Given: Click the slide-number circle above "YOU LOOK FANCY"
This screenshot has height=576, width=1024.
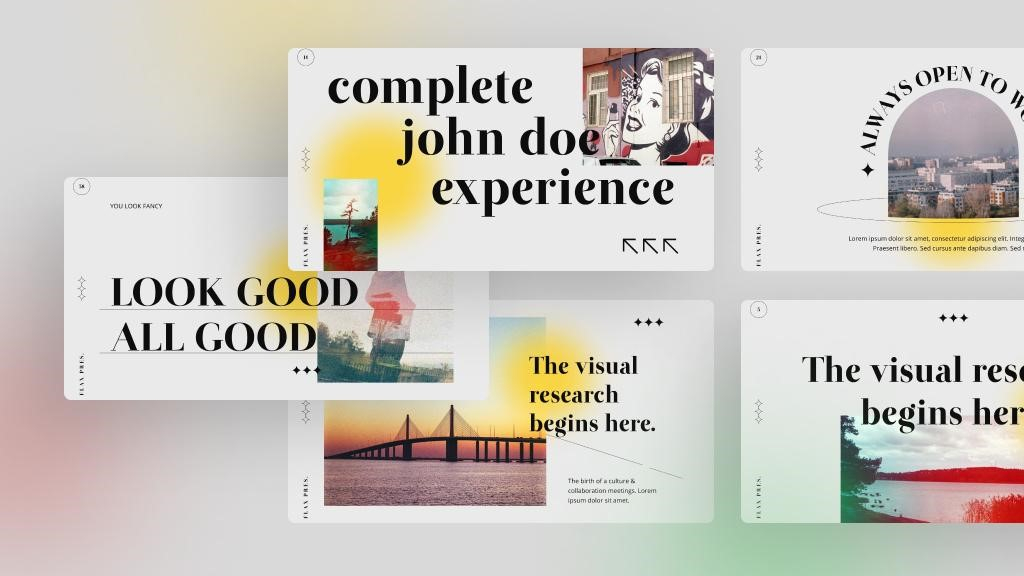Looking at the screenshot, I should click(x=82, y=186).
